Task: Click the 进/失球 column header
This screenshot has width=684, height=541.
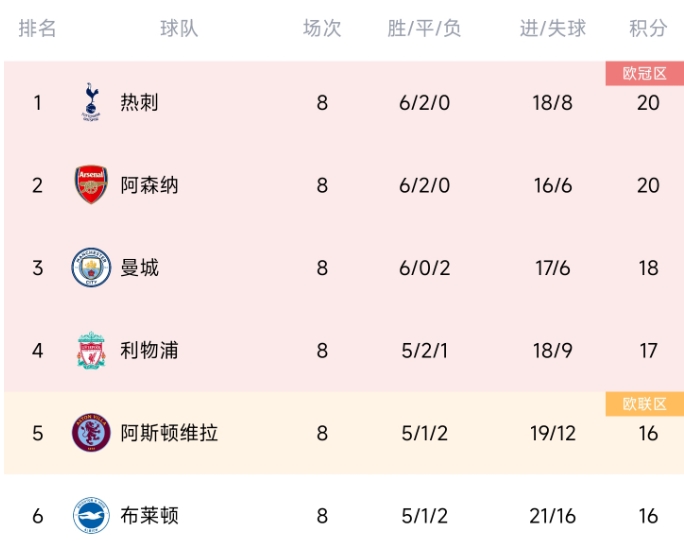Action: [553, 28]
